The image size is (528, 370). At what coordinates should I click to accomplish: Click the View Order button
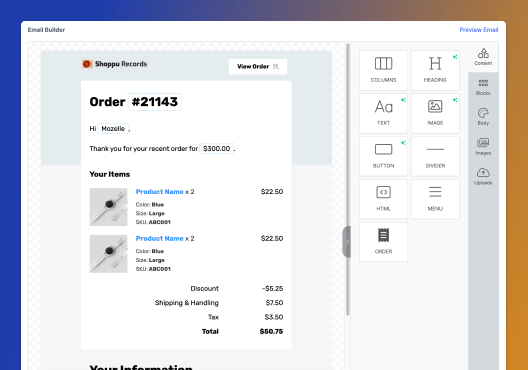click(x=258, y=66)
